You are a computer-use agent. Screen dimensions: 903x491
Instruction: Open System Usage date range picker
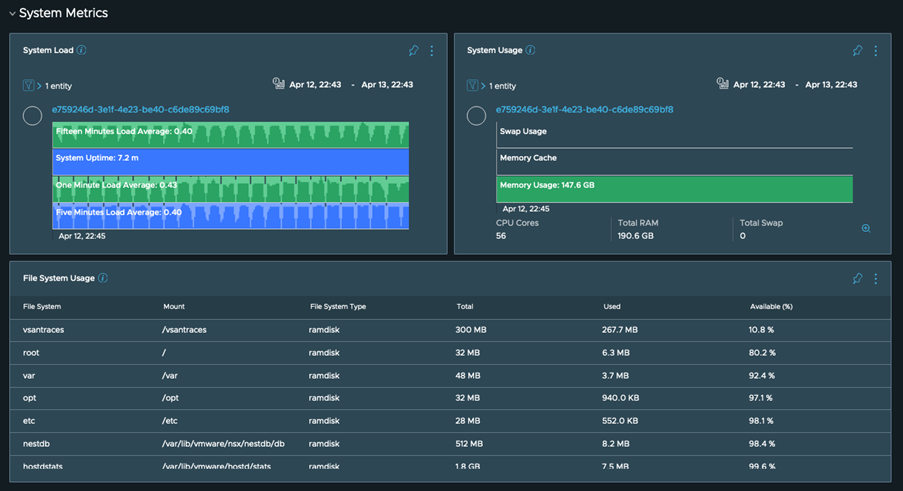pos(723,85)
